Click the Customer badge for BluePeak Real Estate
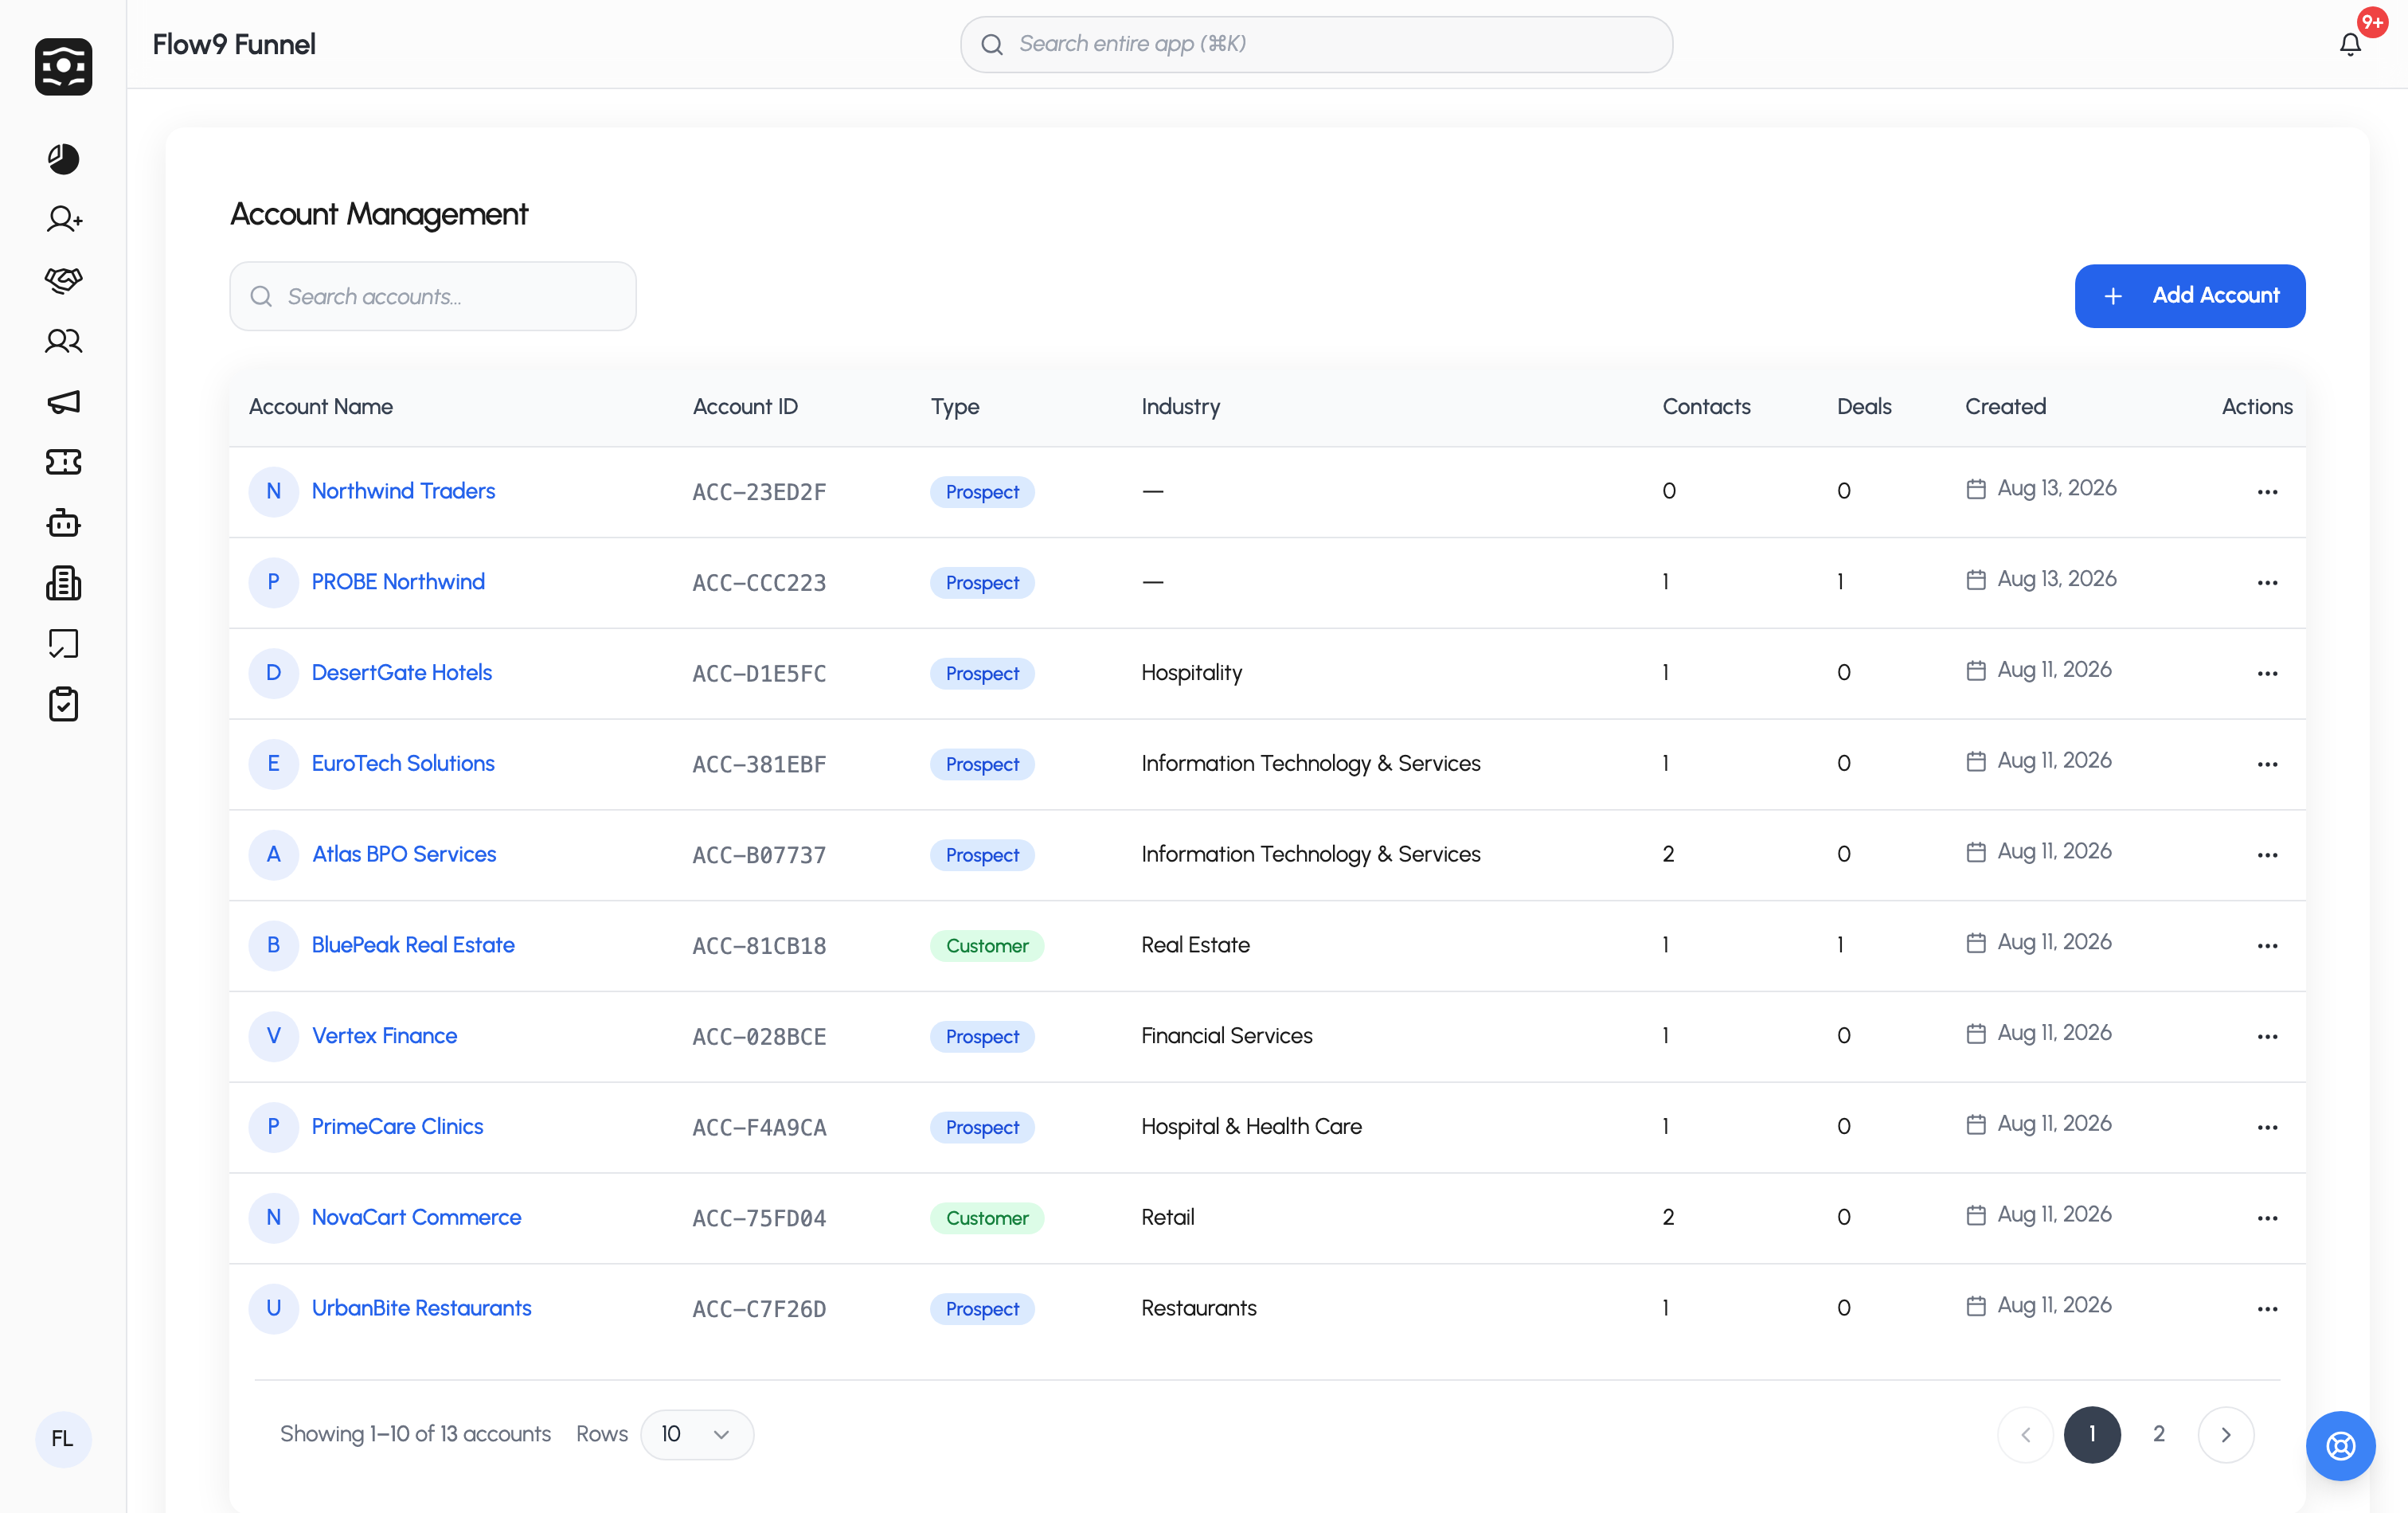This screenshot has height=1513, width=2408. click(987, 946)
